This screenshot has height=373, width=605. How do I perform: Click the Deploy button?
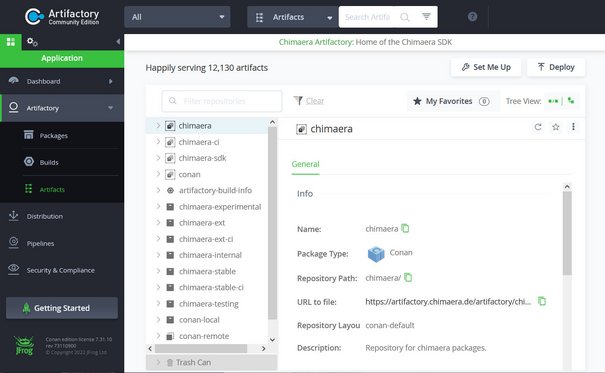click(556, 67)
